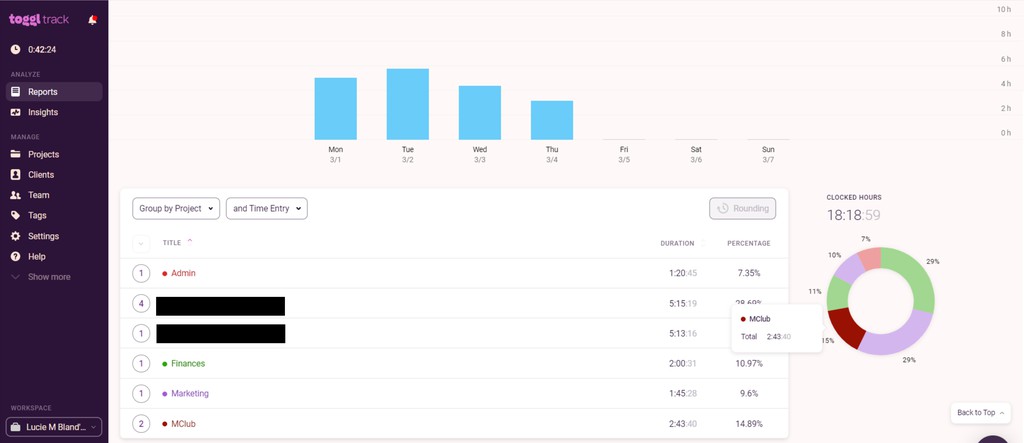The height and width of the screenshot is (443, 1024).
Task: Click the small green 11% donut segment
Action: pyautogui.click(x=837, y=293)
